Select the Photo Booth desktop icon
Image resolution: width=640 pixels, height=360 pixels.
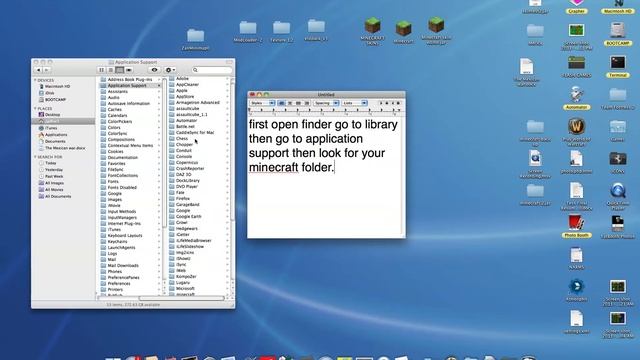point(576,226)
